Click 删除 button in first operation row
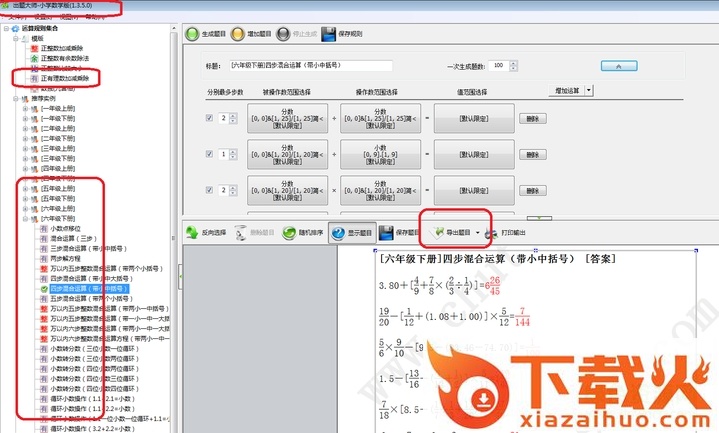Viewport: 719px width, 433px height. [533, 118]
